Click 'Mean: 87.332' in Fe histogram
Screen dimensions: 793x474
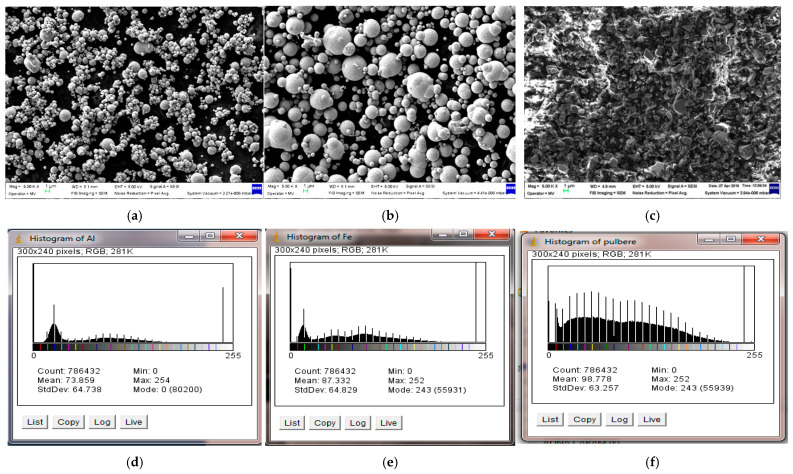322,380
